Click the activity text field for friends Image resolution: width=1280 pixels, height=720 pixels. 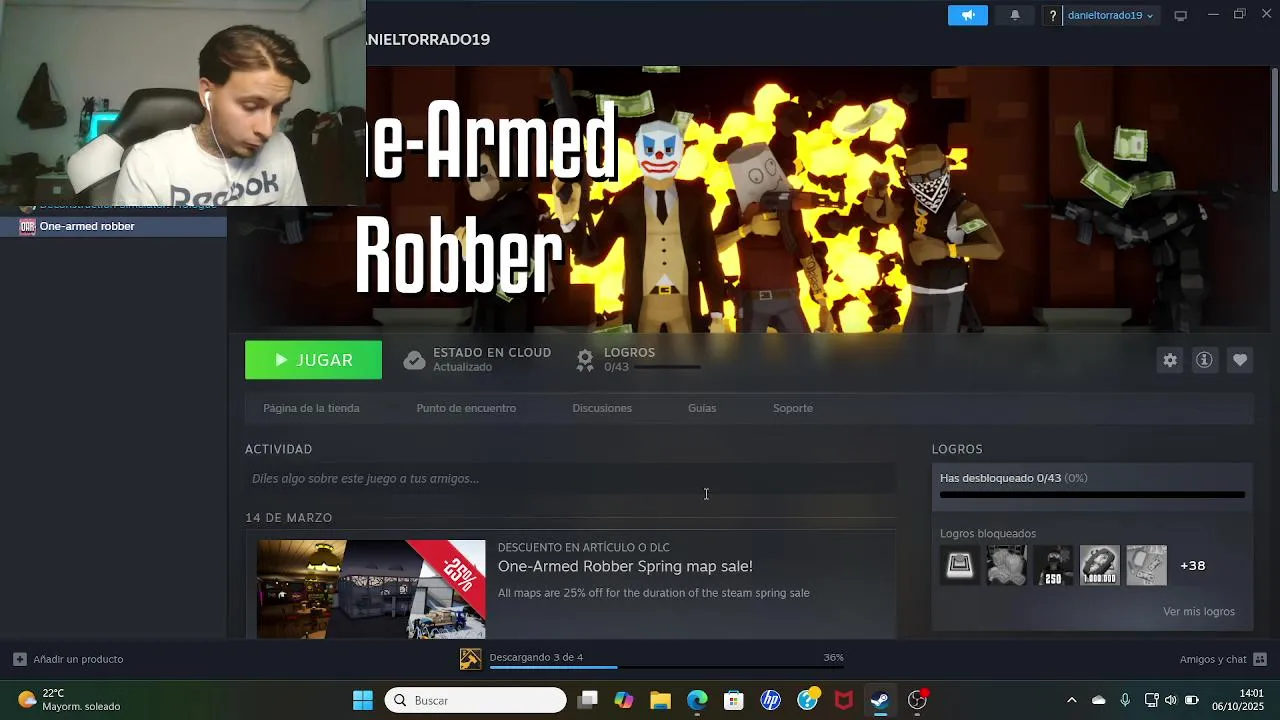(570, 479)
